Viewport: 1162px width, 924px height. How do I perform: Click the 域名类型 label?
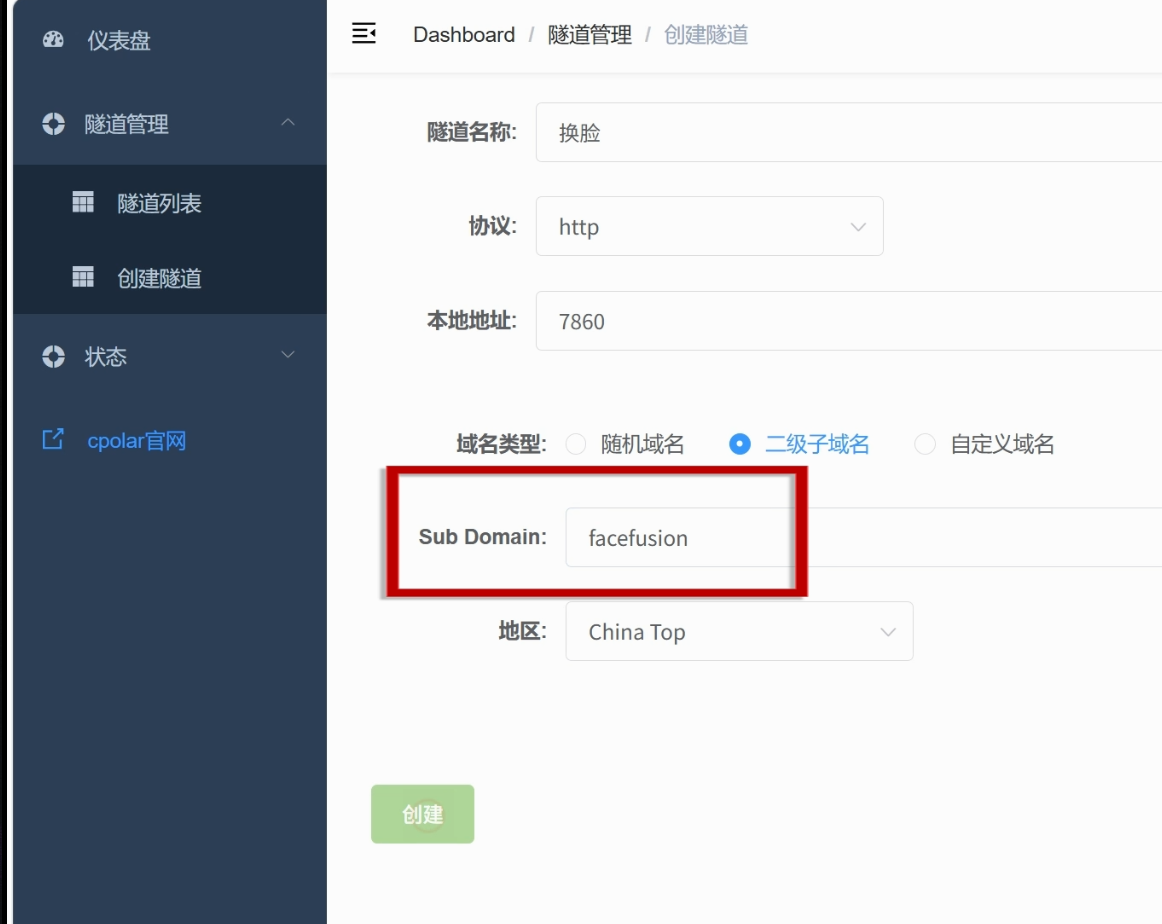pos(501,444)
